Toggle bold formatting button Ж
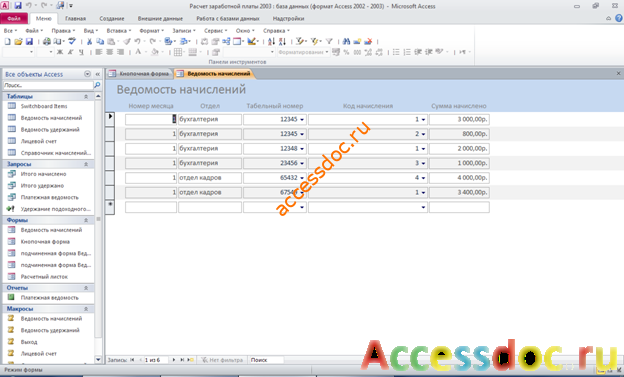 60,52
